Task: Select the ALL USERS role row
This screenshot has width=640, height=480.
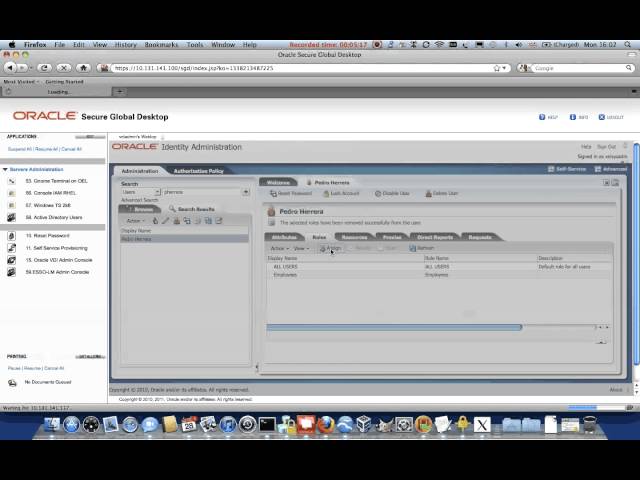Action: (x=439, y=267)
